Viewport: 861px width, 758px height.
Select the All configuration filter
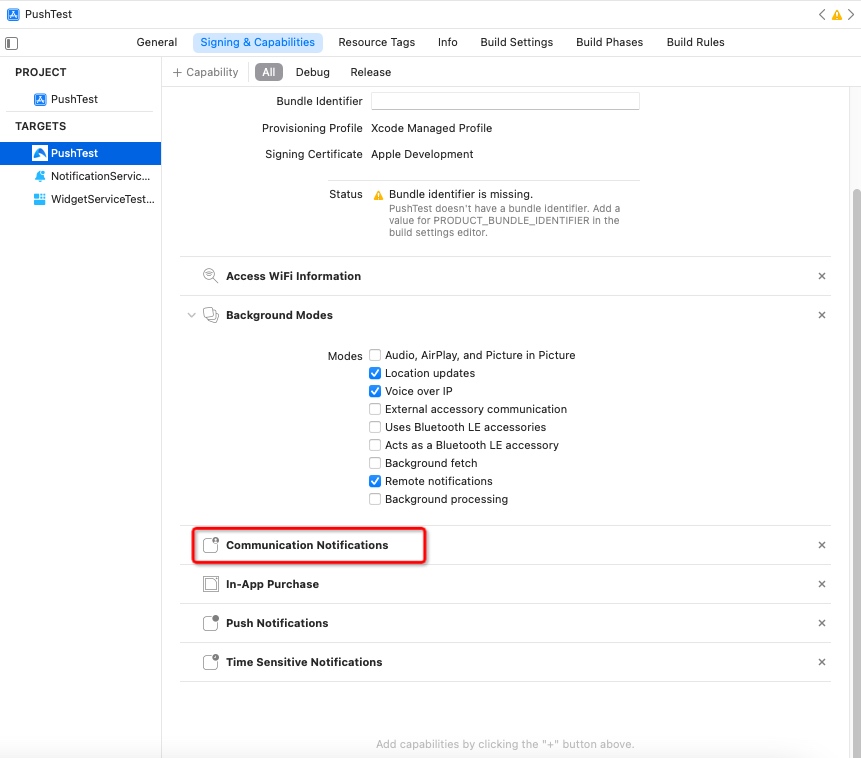click(269, 72)
